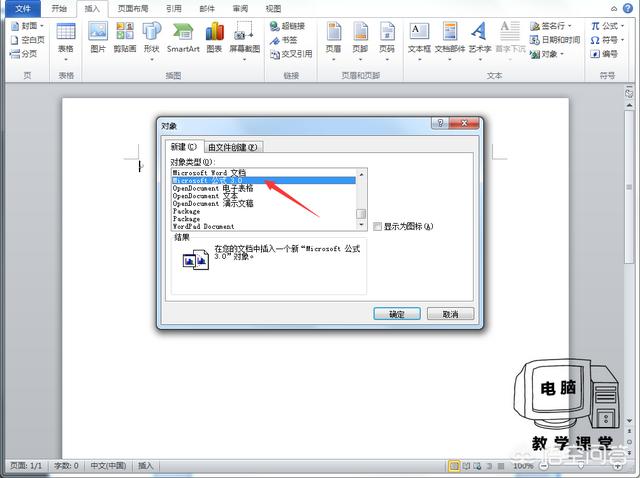Check the Display as icon (显示为图标) box
The width and height of the screenshot is (640, 478).
point(378,226)
